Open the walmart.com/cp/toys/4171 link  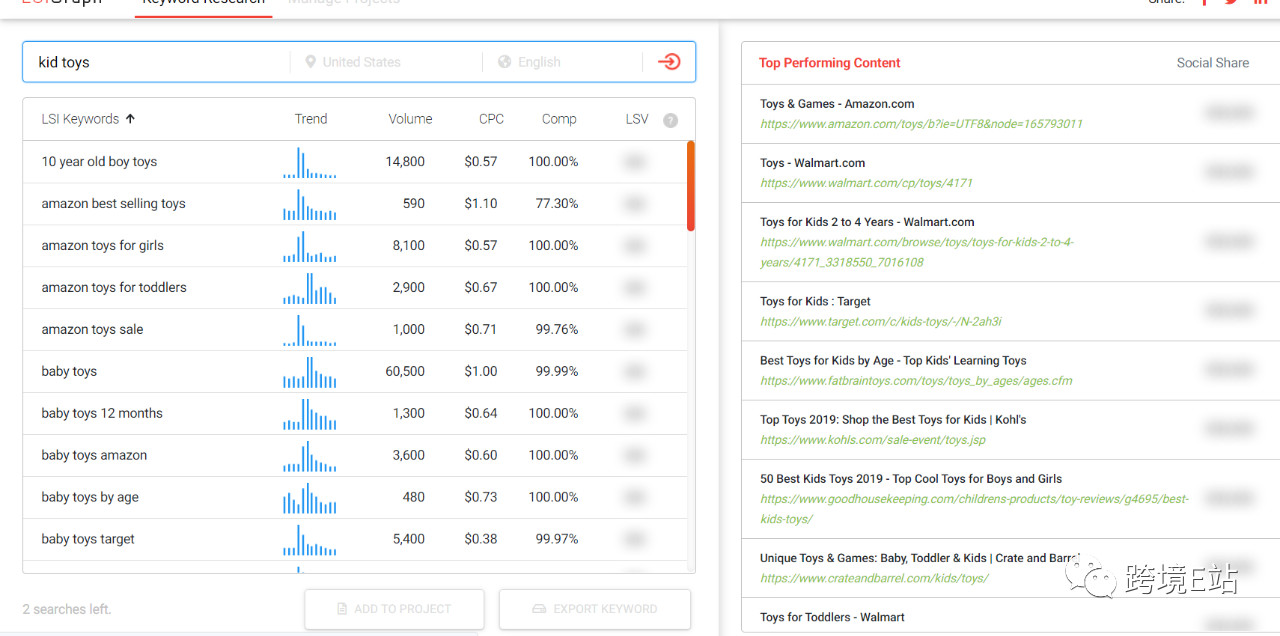(x=866, y=183)
